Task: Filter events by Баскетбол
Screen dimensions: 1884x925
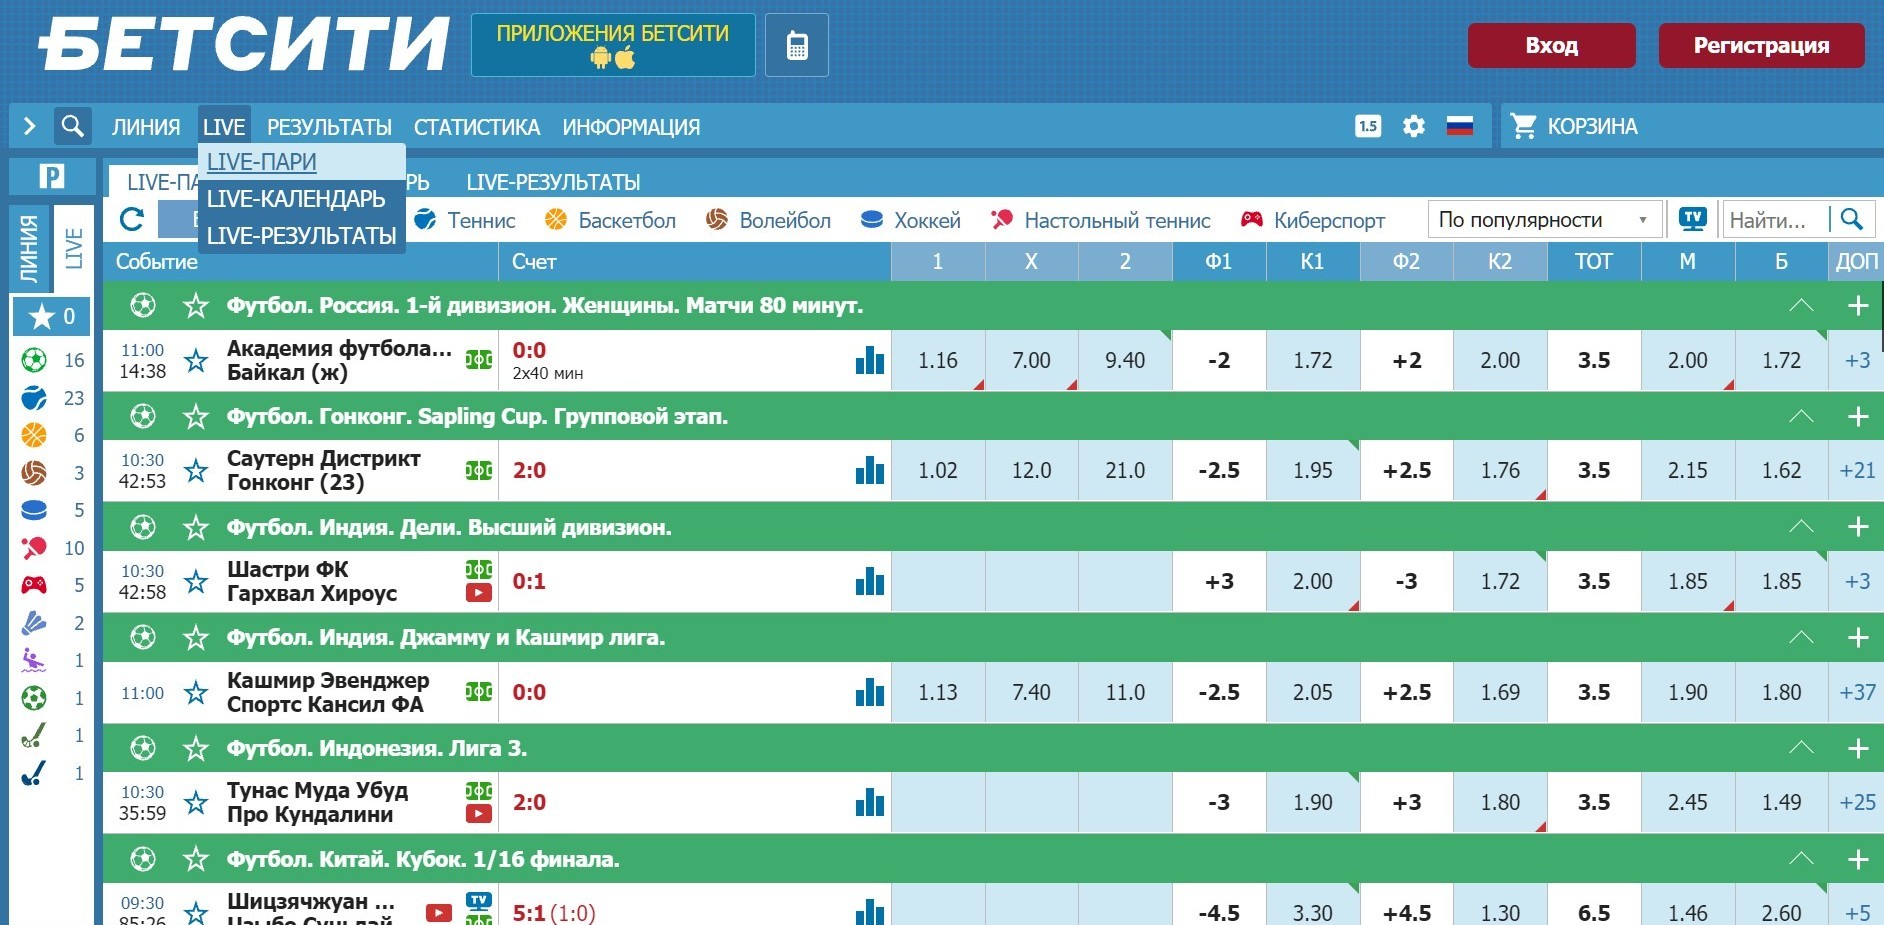Action: click(x=610, y=220)
